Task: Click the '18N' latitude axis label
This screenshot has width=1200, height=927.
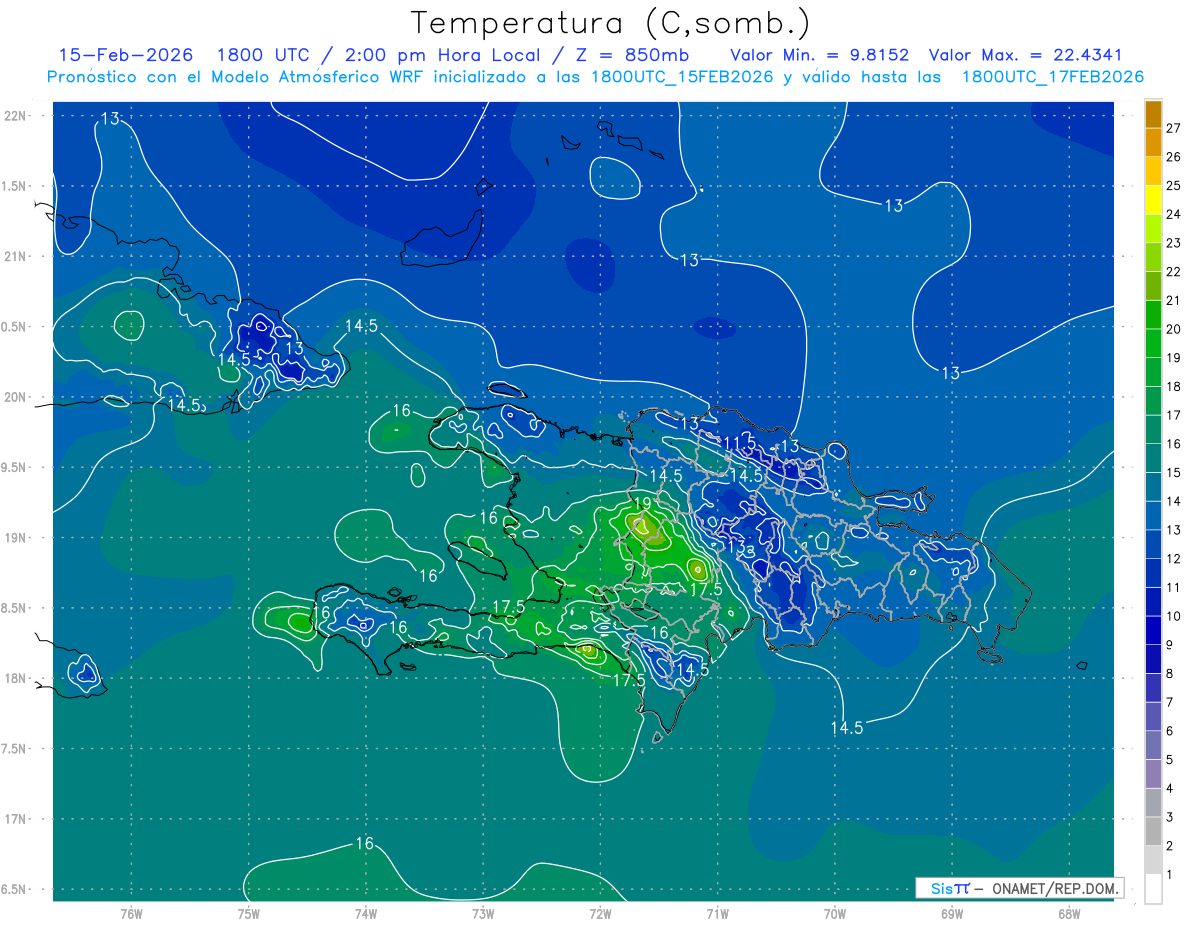Action: point(15,679)
